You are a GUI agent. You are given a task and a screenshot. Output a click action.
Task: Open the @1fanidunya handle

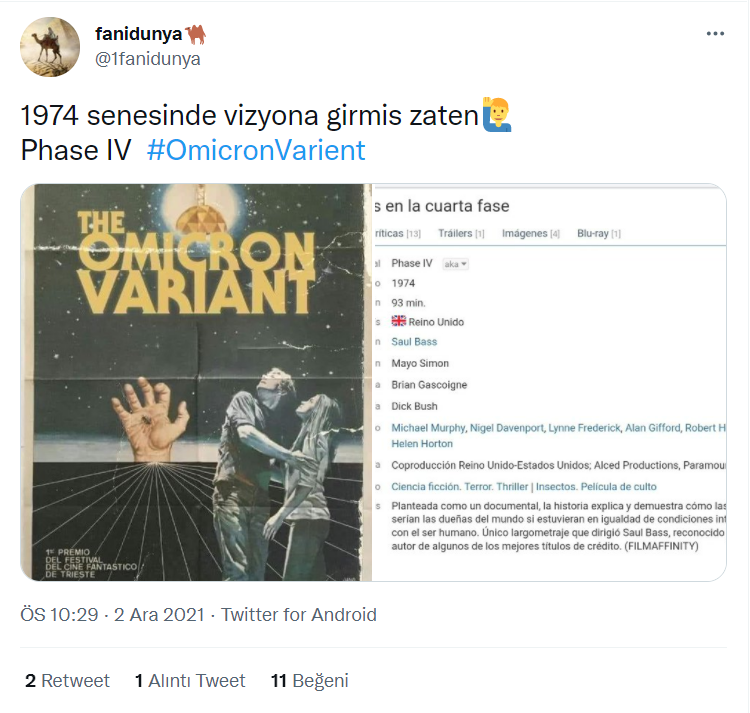click(148, 59)
